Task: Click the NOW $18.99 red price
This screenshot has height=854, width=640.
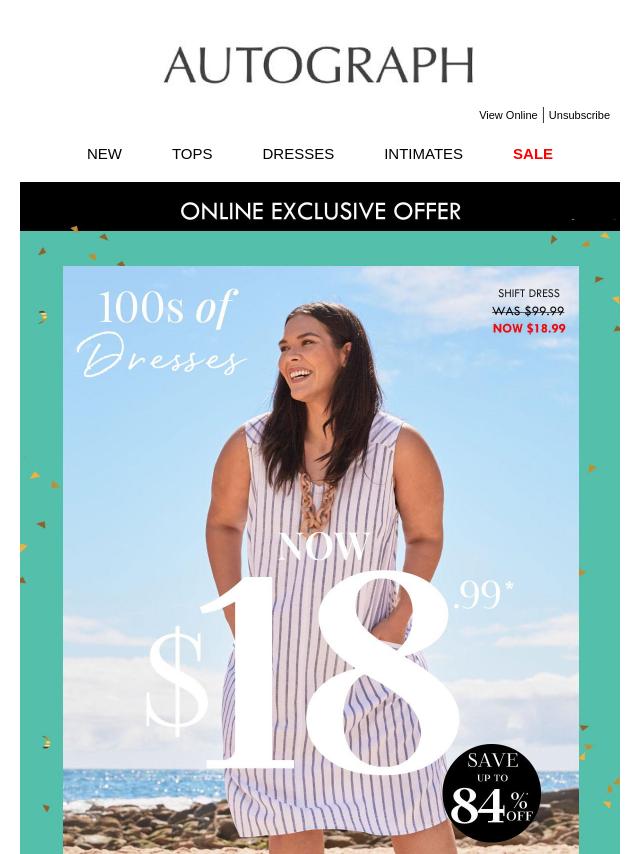Action: [529, 328]
